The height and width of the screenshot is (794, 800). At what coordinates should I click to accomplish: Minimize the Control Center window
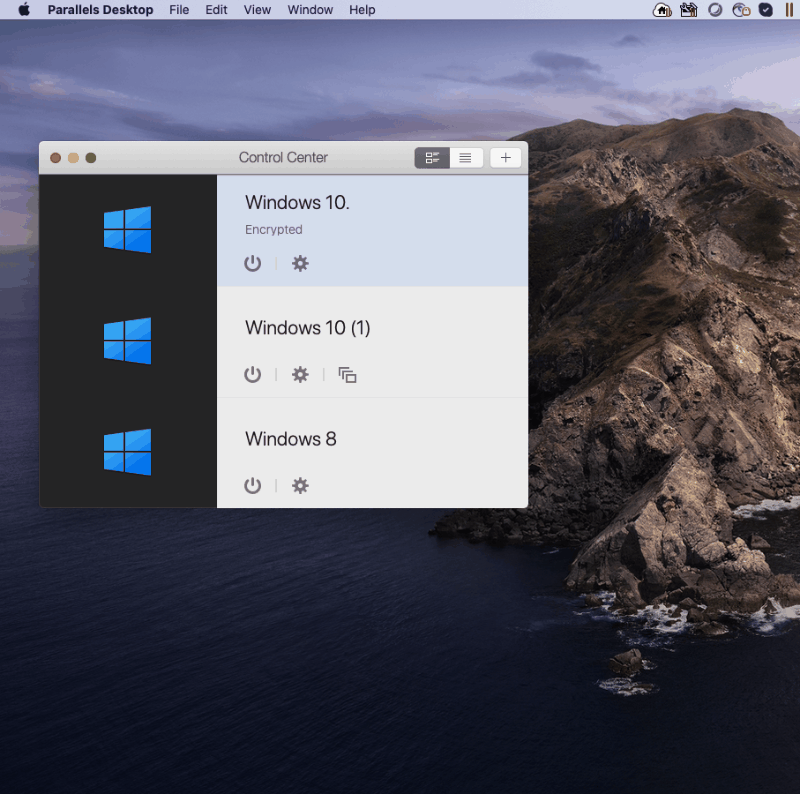[73, 158]
